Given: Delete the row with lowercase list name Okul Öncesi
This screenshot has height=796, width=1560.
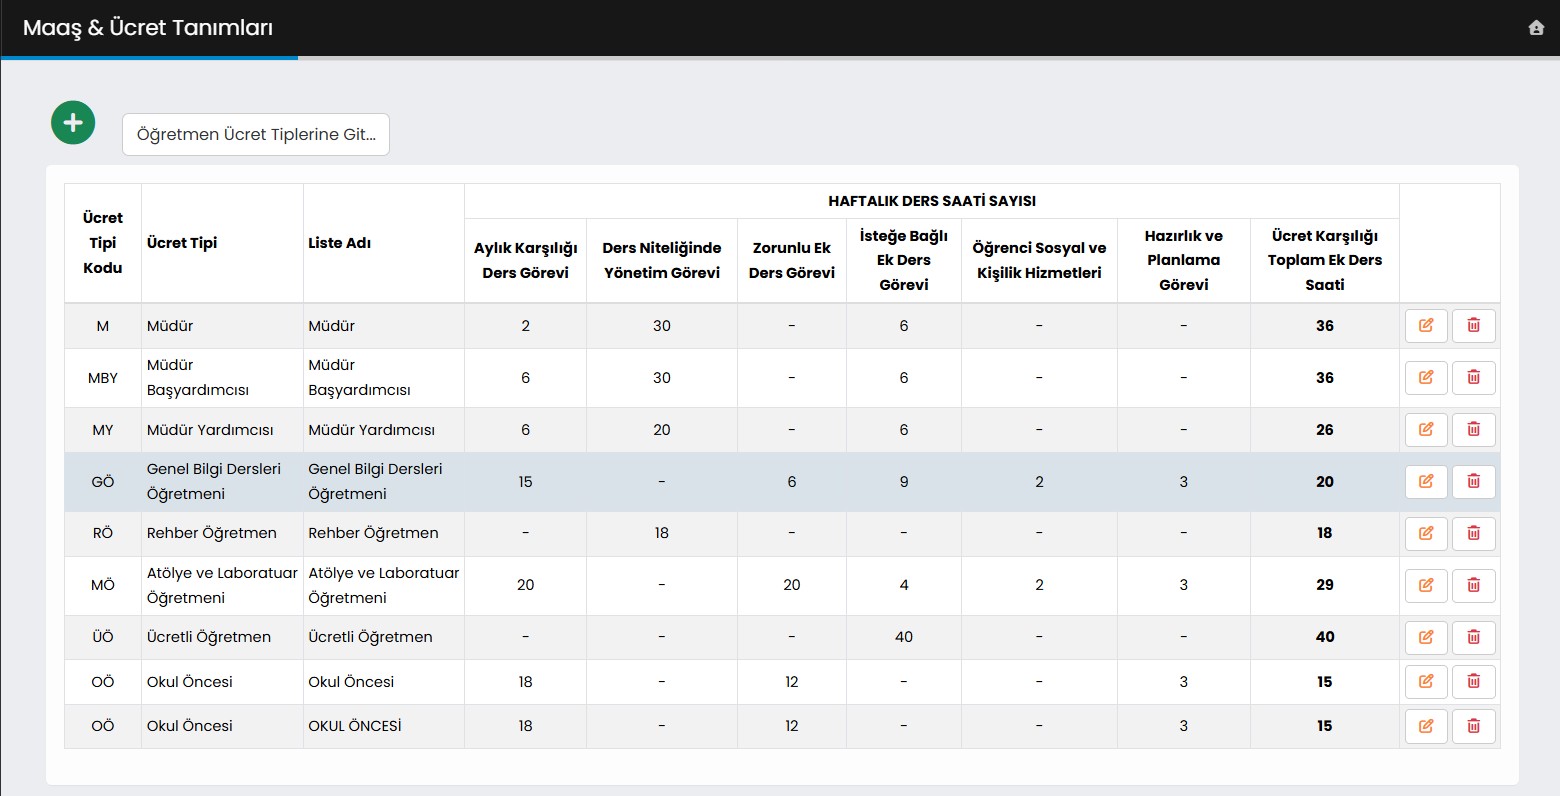Looking at the screenshot, I should pyautogui.click(x=1474, y=682).
